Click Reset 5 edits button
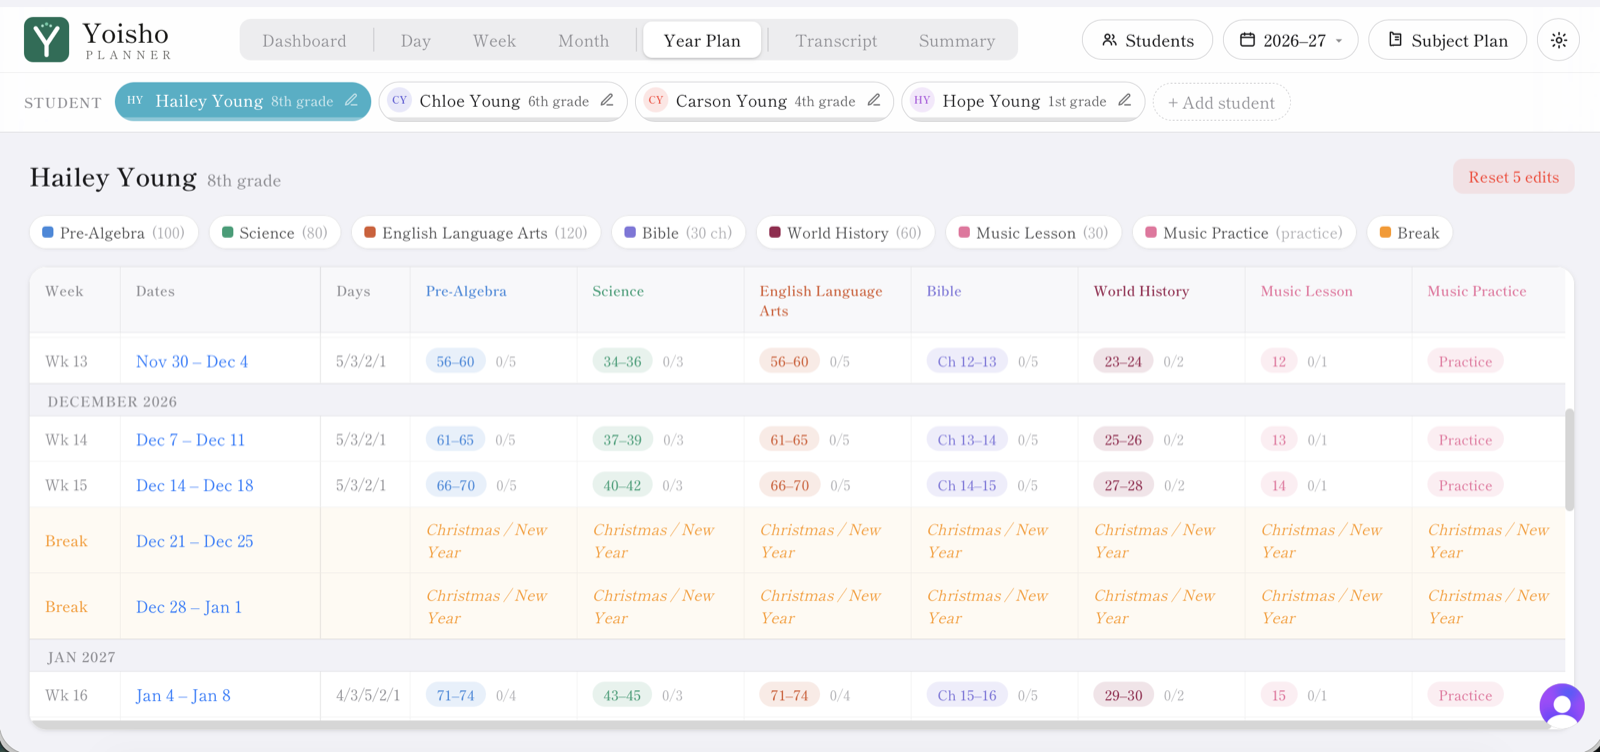The height and width of the screenshot is (752, 1600). (1513, 177)
